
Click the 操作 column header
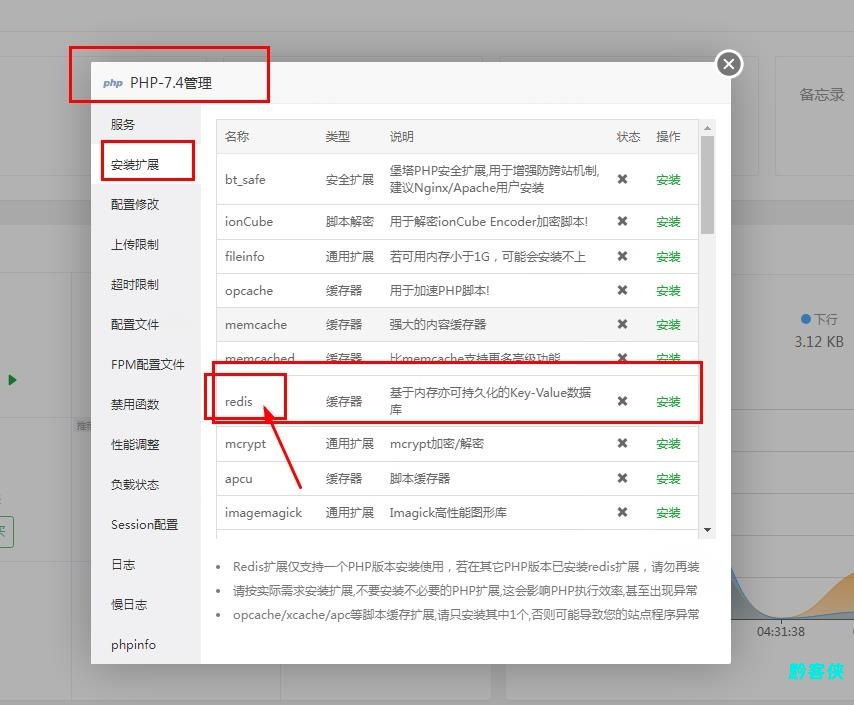[668, 137]
